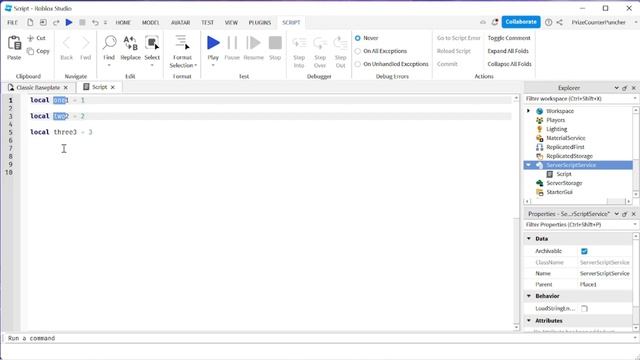Switch to the MODEL ribbon tab
The height and width of the screenshot is (360, 640).
pyautogui.click(x=151, y=22)
